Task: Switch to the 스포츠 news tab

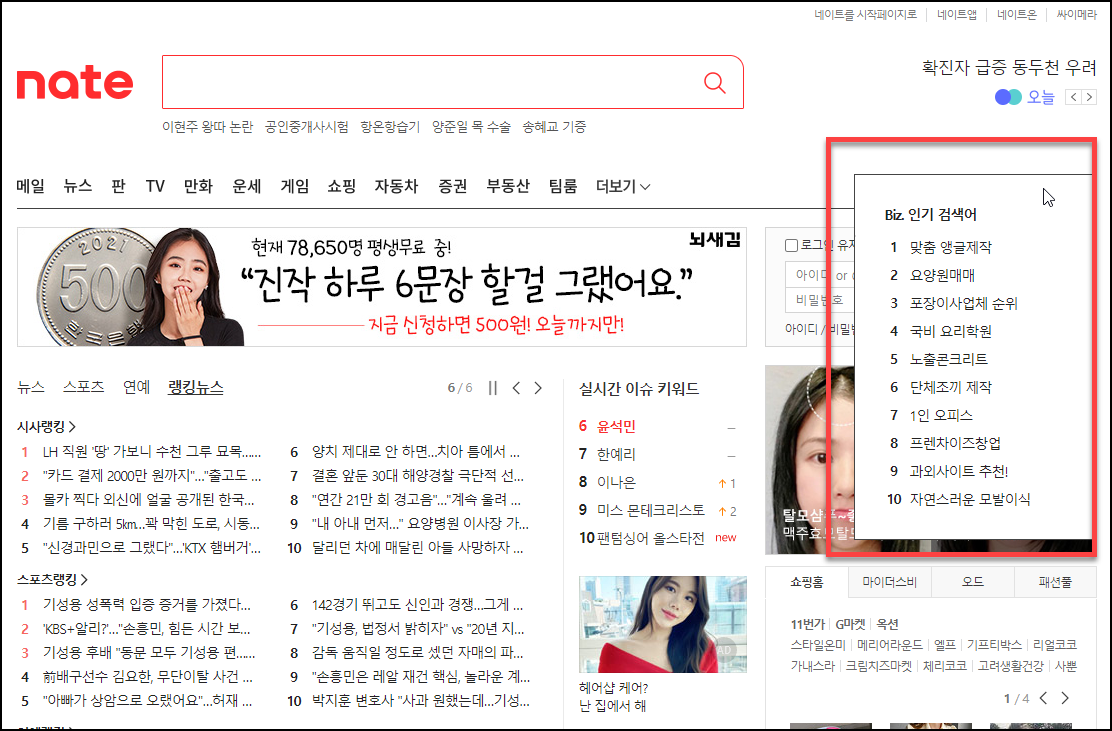Action: (84, 387)
